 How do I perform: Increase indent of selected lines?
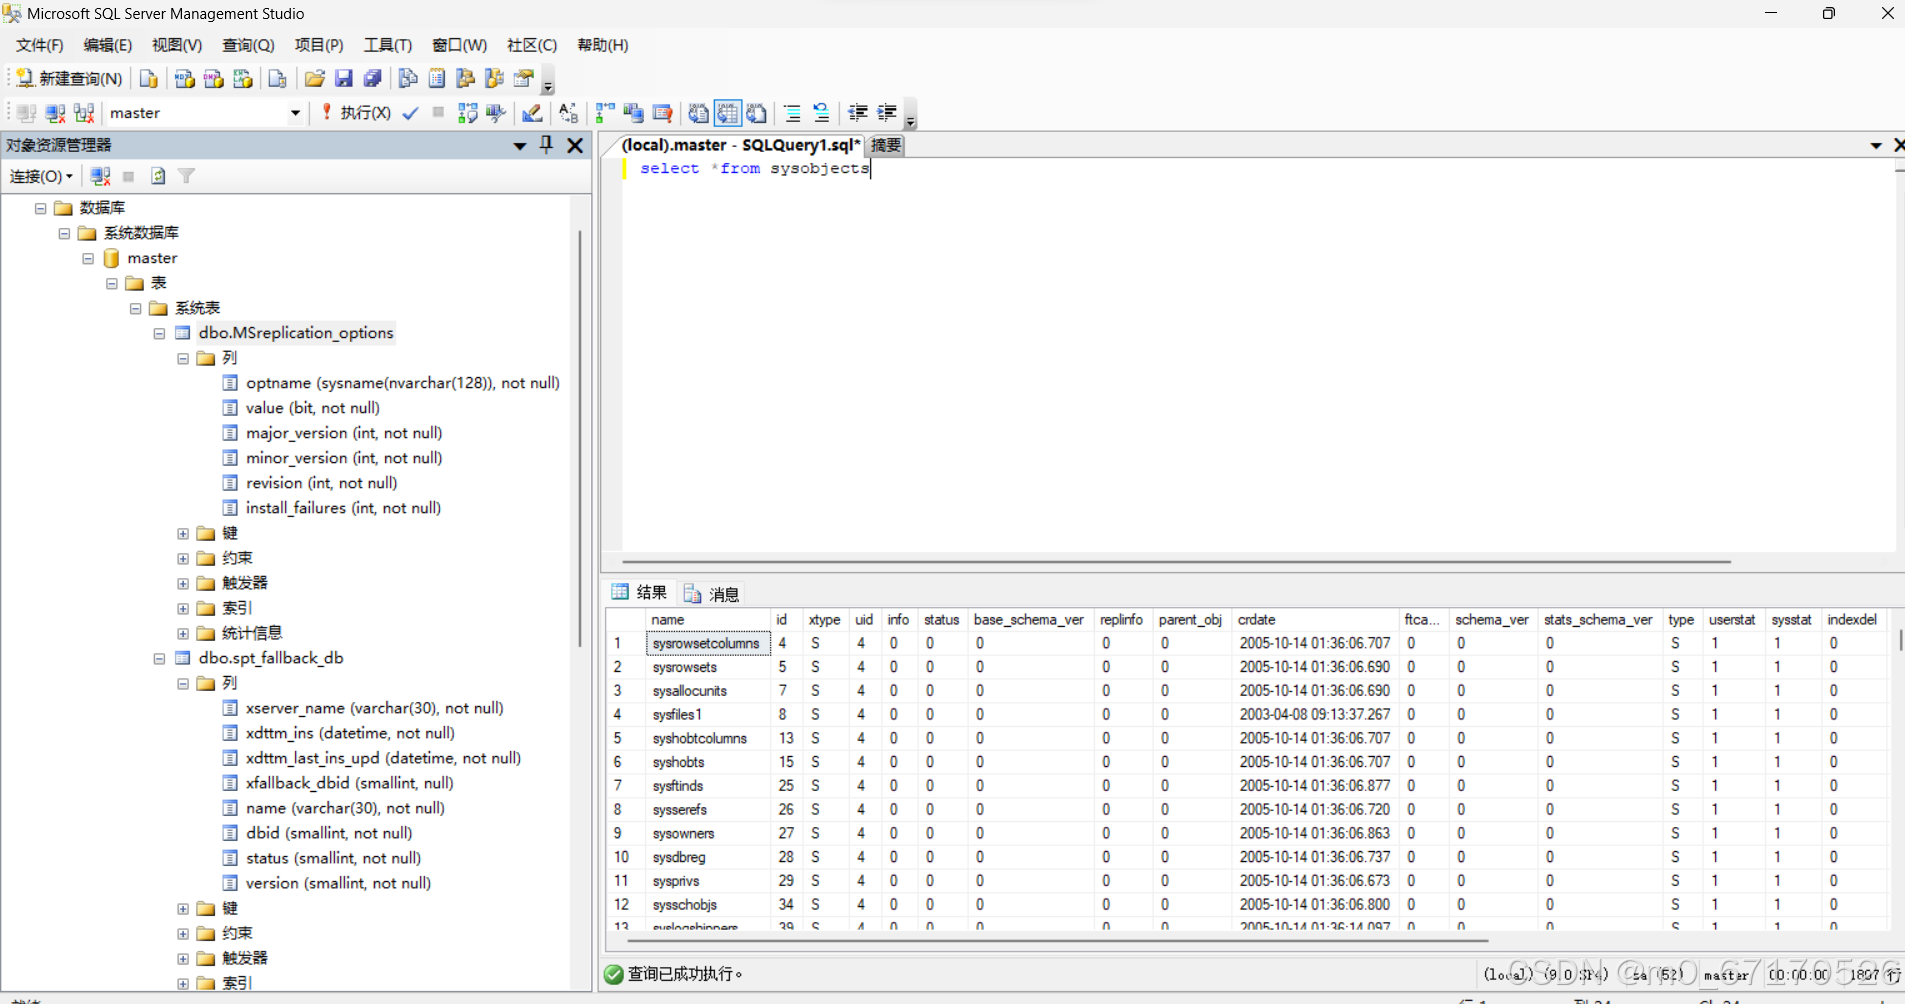coord(887,113)
